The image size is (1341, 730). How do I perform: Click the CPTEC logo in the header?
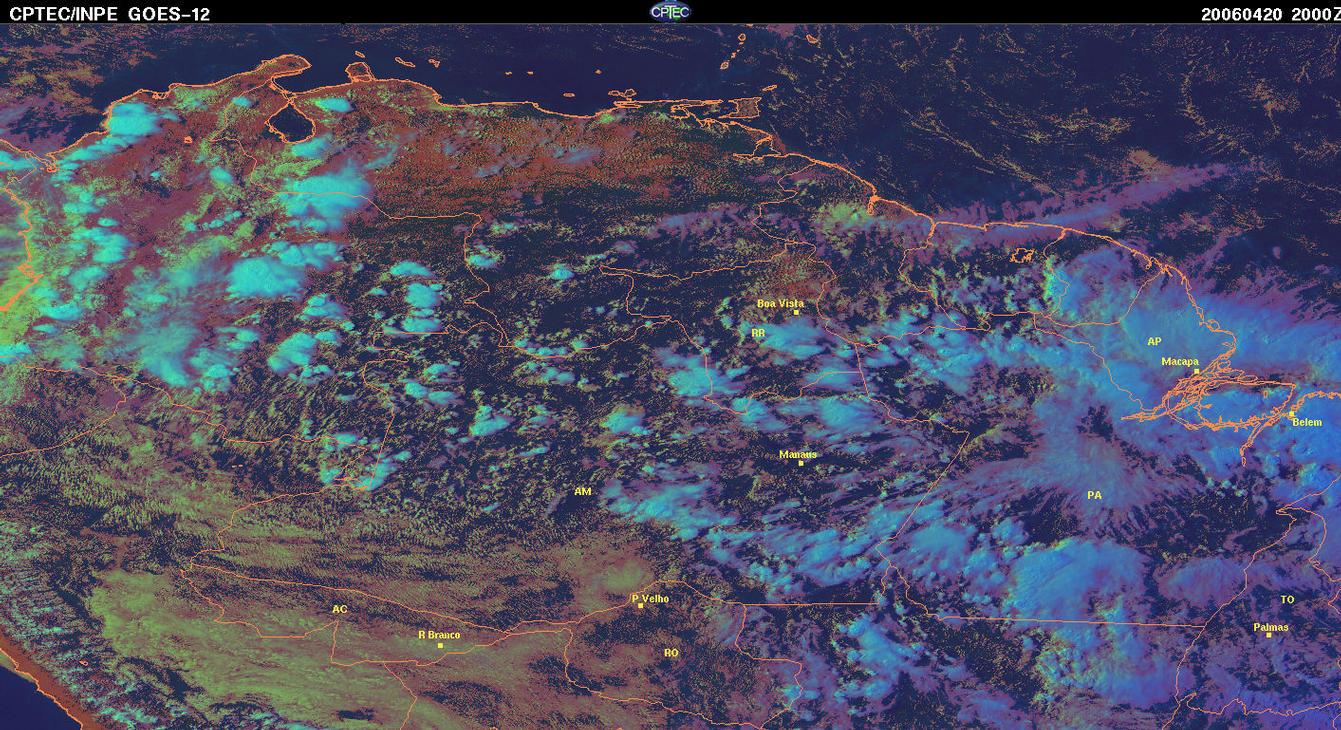669,12
